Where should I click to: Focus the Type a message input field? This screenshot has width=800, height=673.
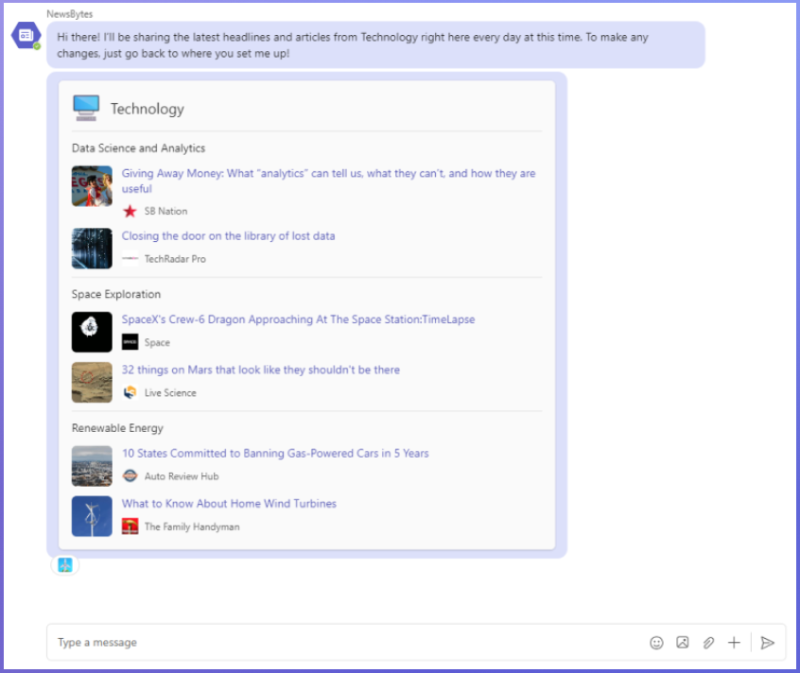347,642
